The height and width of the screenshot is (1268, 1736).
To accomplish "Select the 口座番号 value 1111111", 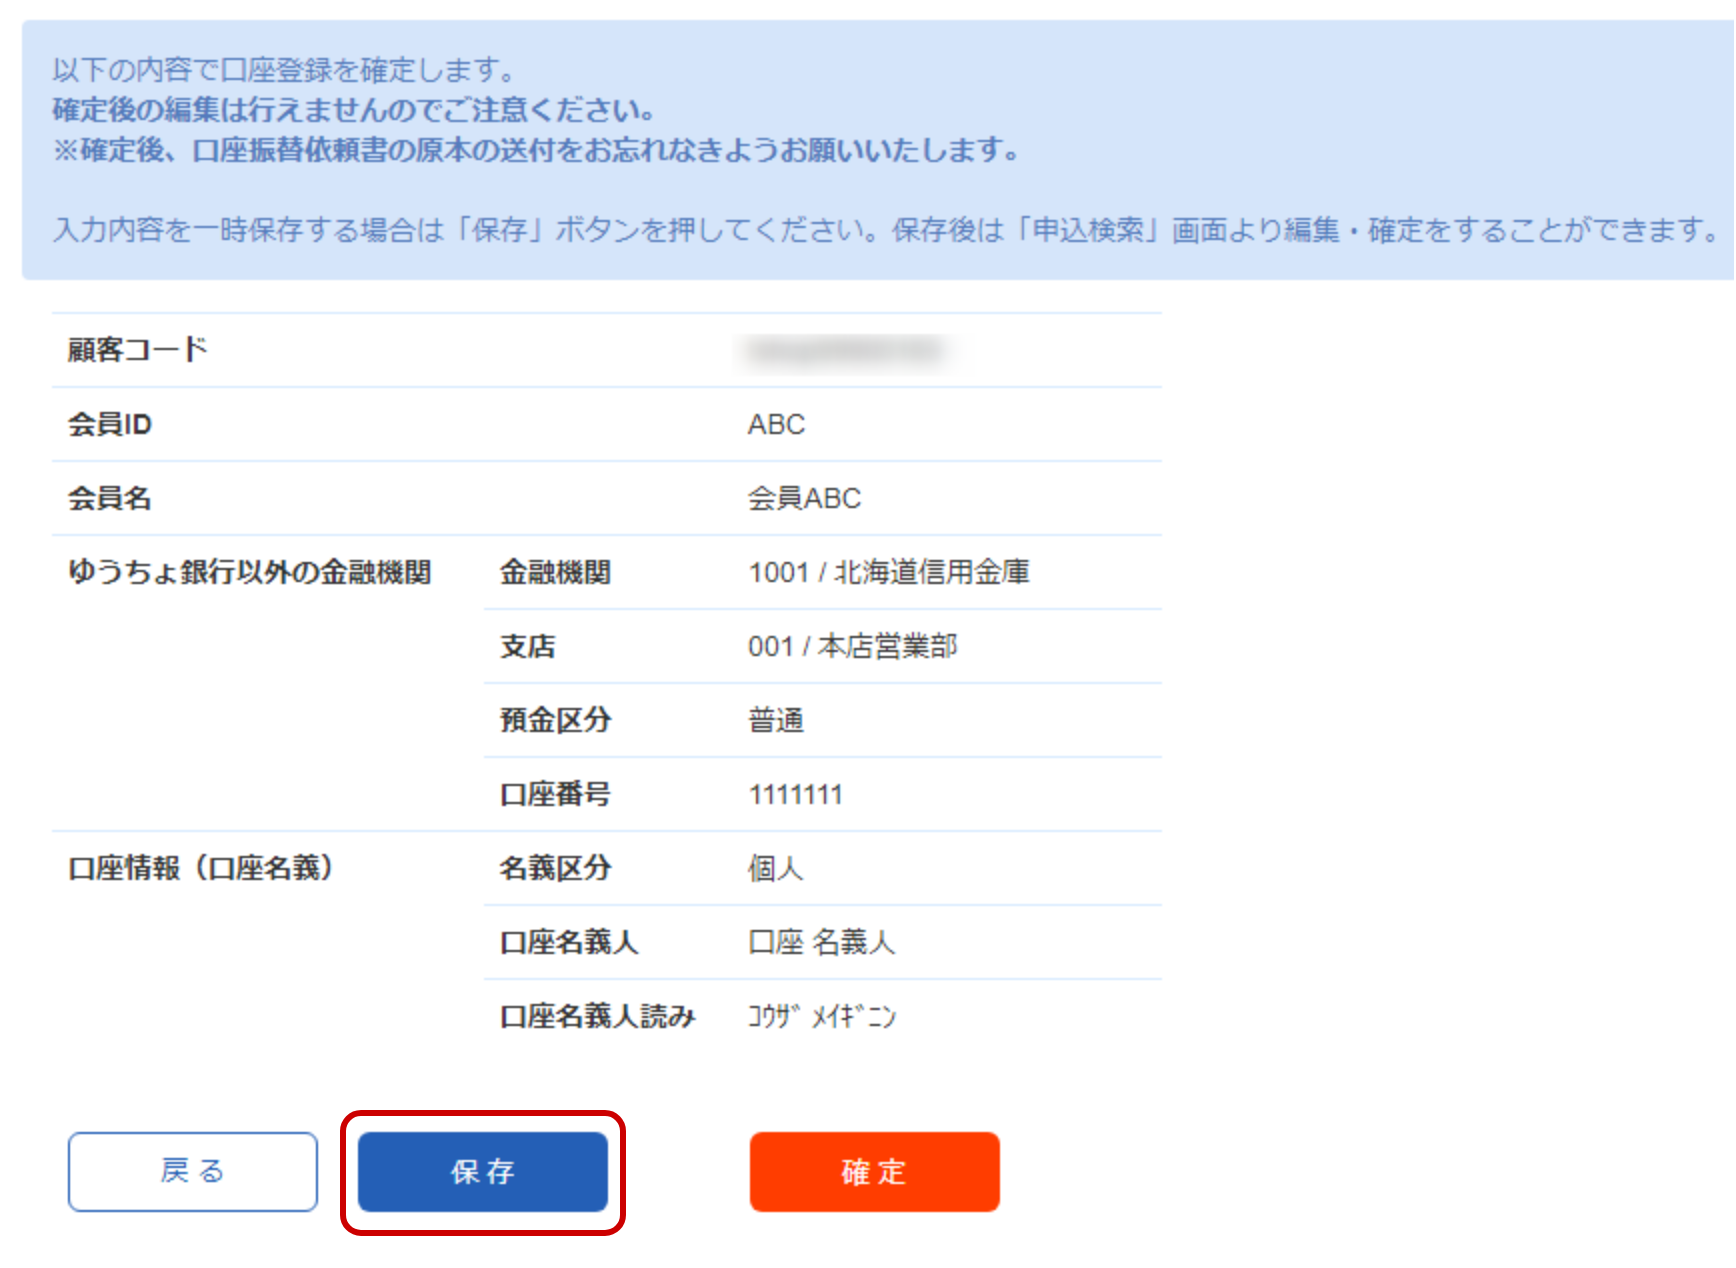I will click(x=796, y=794).
